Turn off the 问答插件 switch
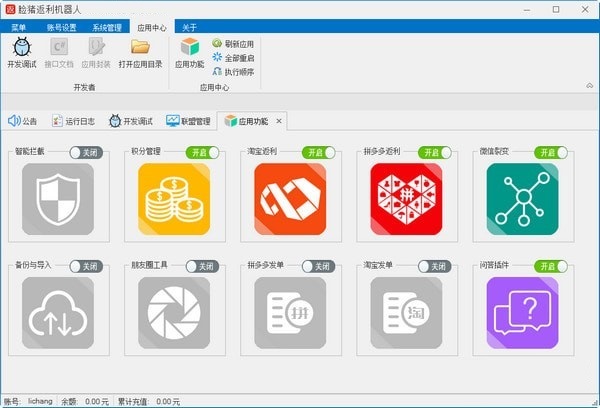 tap(551, 266)
